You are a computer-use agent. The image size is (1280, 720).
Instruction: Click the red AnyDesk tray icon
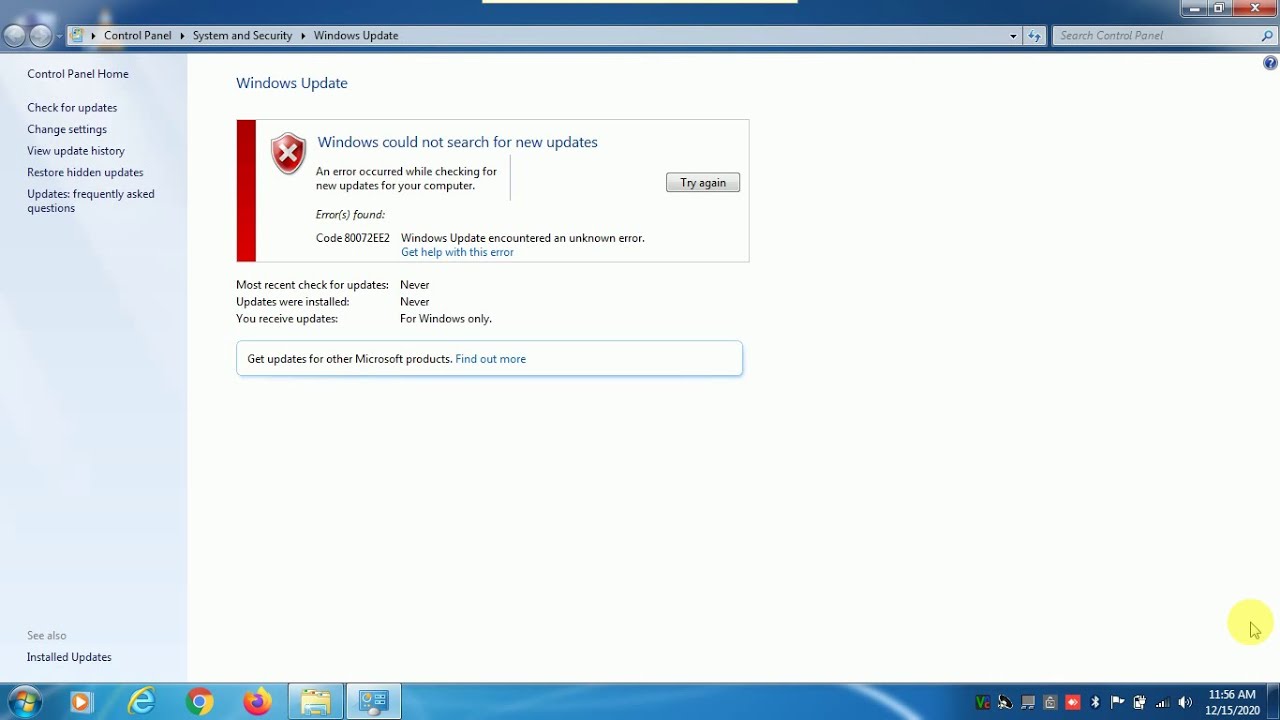(x=1073, y=703)
